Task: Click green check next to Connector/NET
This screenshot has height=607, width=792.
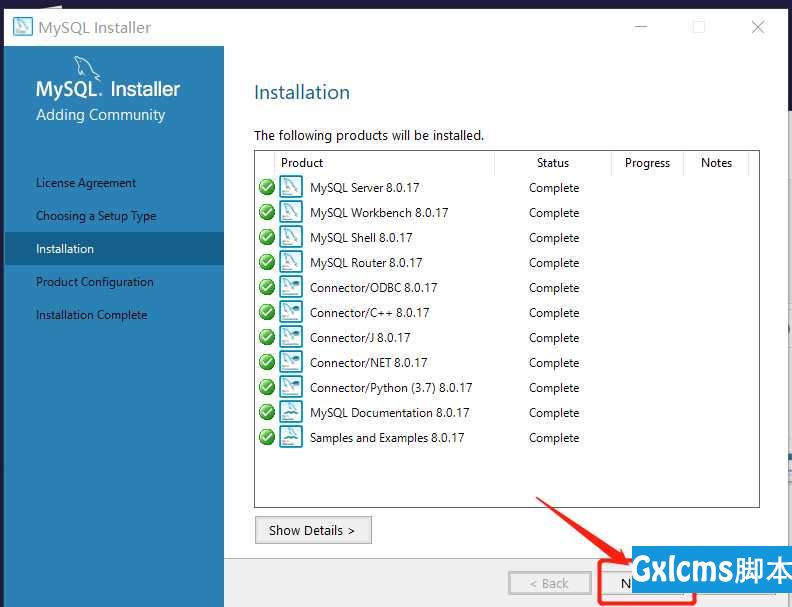Action: pyautogui.click(x=267, y=362)
